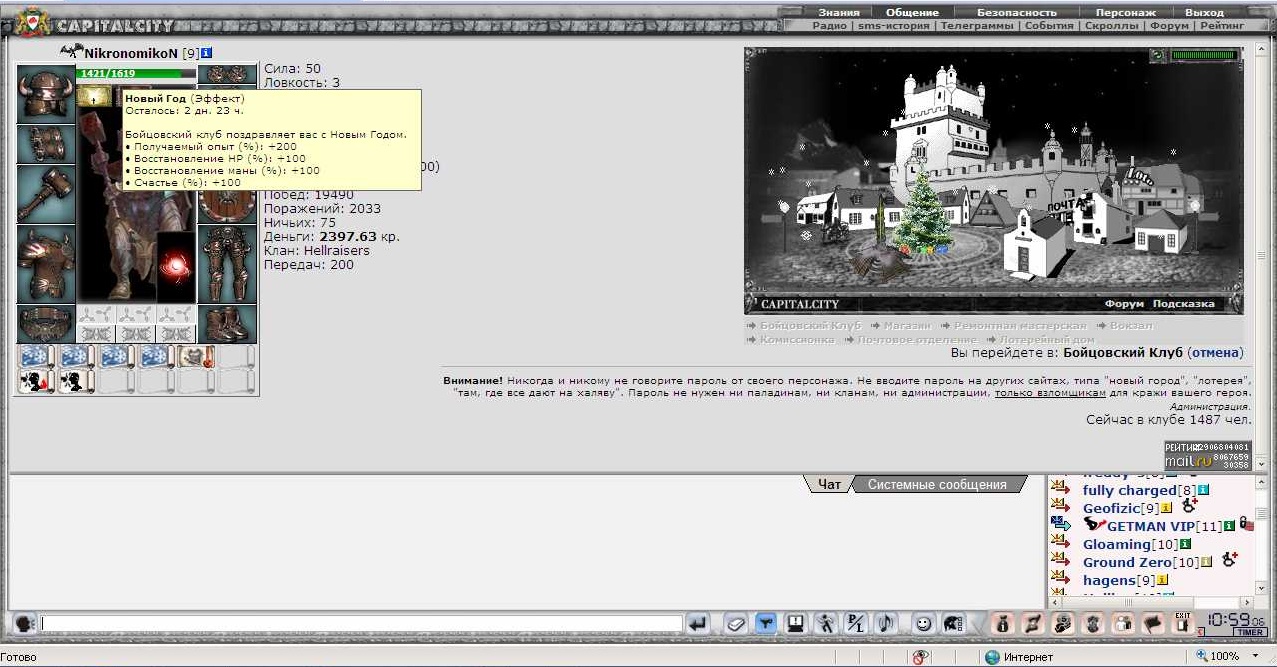Use the first snowflake scroll
The width and height of the screenshot is (1277, 667).
click(x=36, y=357)
